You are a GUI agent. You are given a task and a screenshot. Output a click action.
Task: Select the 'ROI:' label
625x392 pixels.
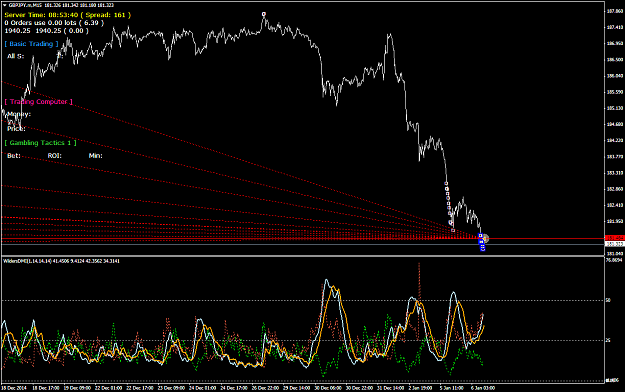[x=55, y=156]
